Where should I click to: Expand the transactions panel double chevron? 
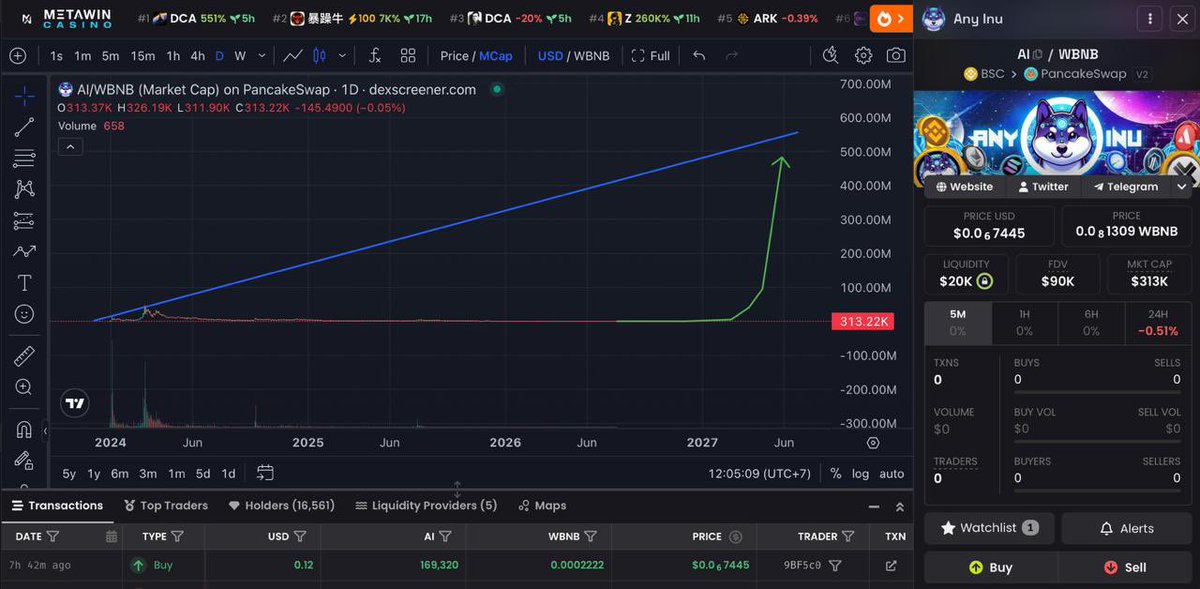[x=899, y=507]
